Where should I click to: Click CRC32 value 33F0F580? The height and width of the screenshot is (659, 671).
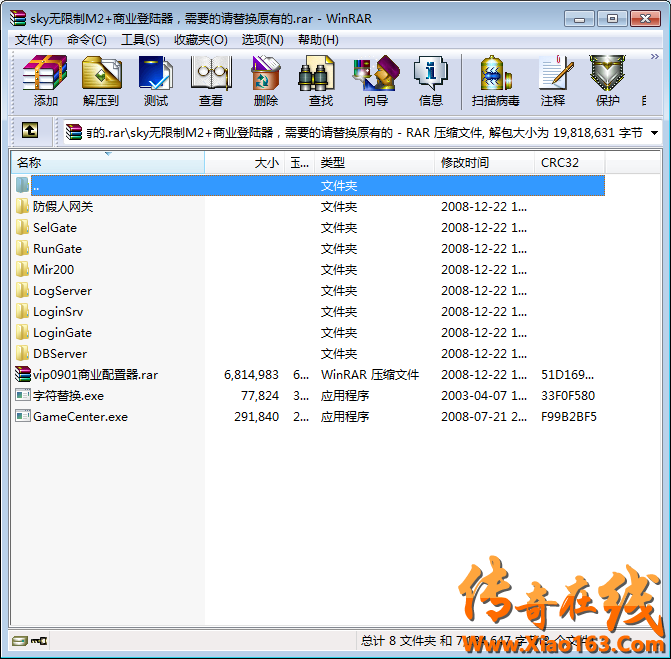tap(568, 396)
